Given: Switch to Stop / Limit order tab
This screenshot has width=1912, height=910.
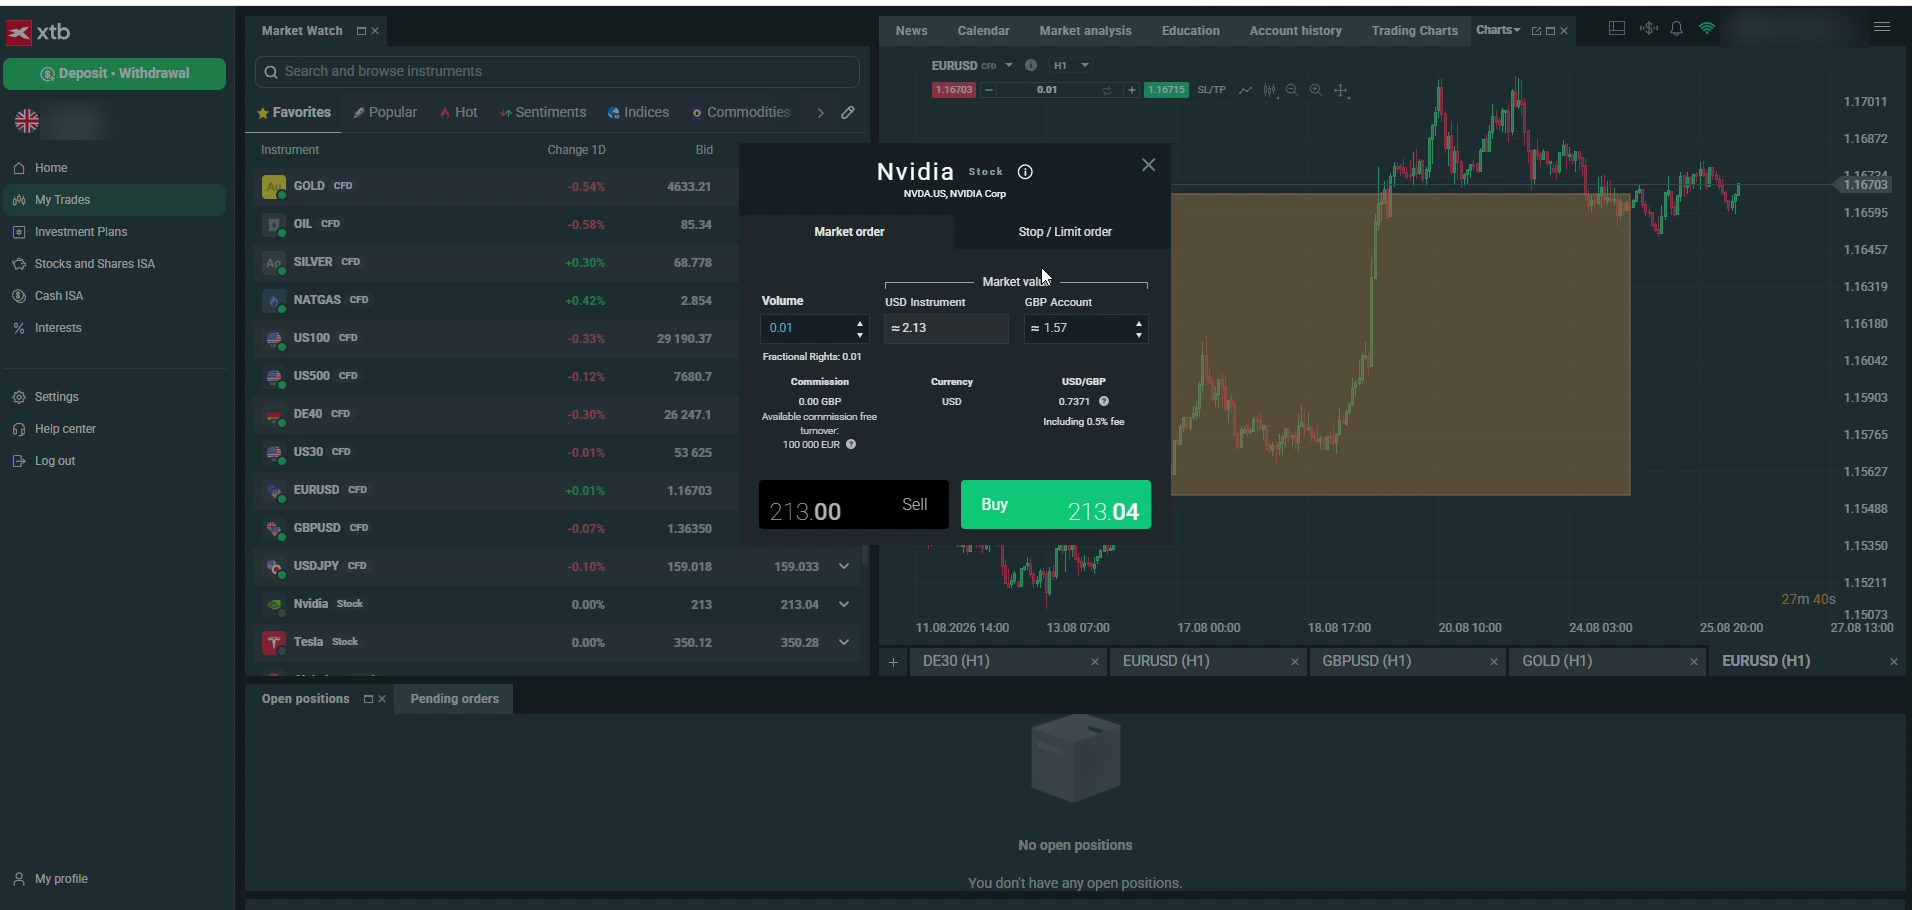Looking at the screenshot, I should click(1064, 232).
